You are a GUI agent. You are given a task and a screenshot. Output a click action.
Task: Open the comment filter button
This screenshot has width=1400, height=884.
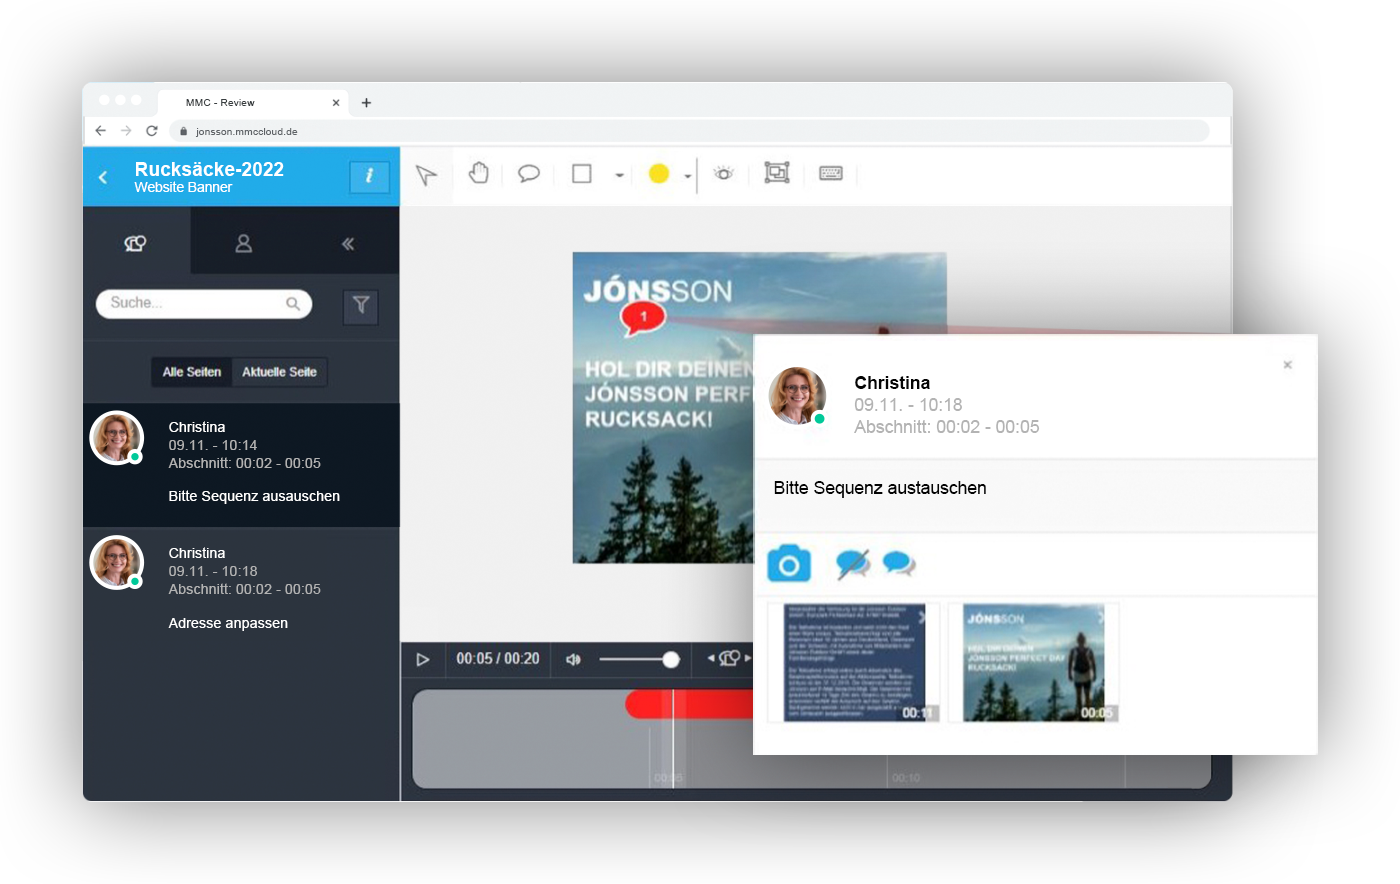click(x=361, y=305)
